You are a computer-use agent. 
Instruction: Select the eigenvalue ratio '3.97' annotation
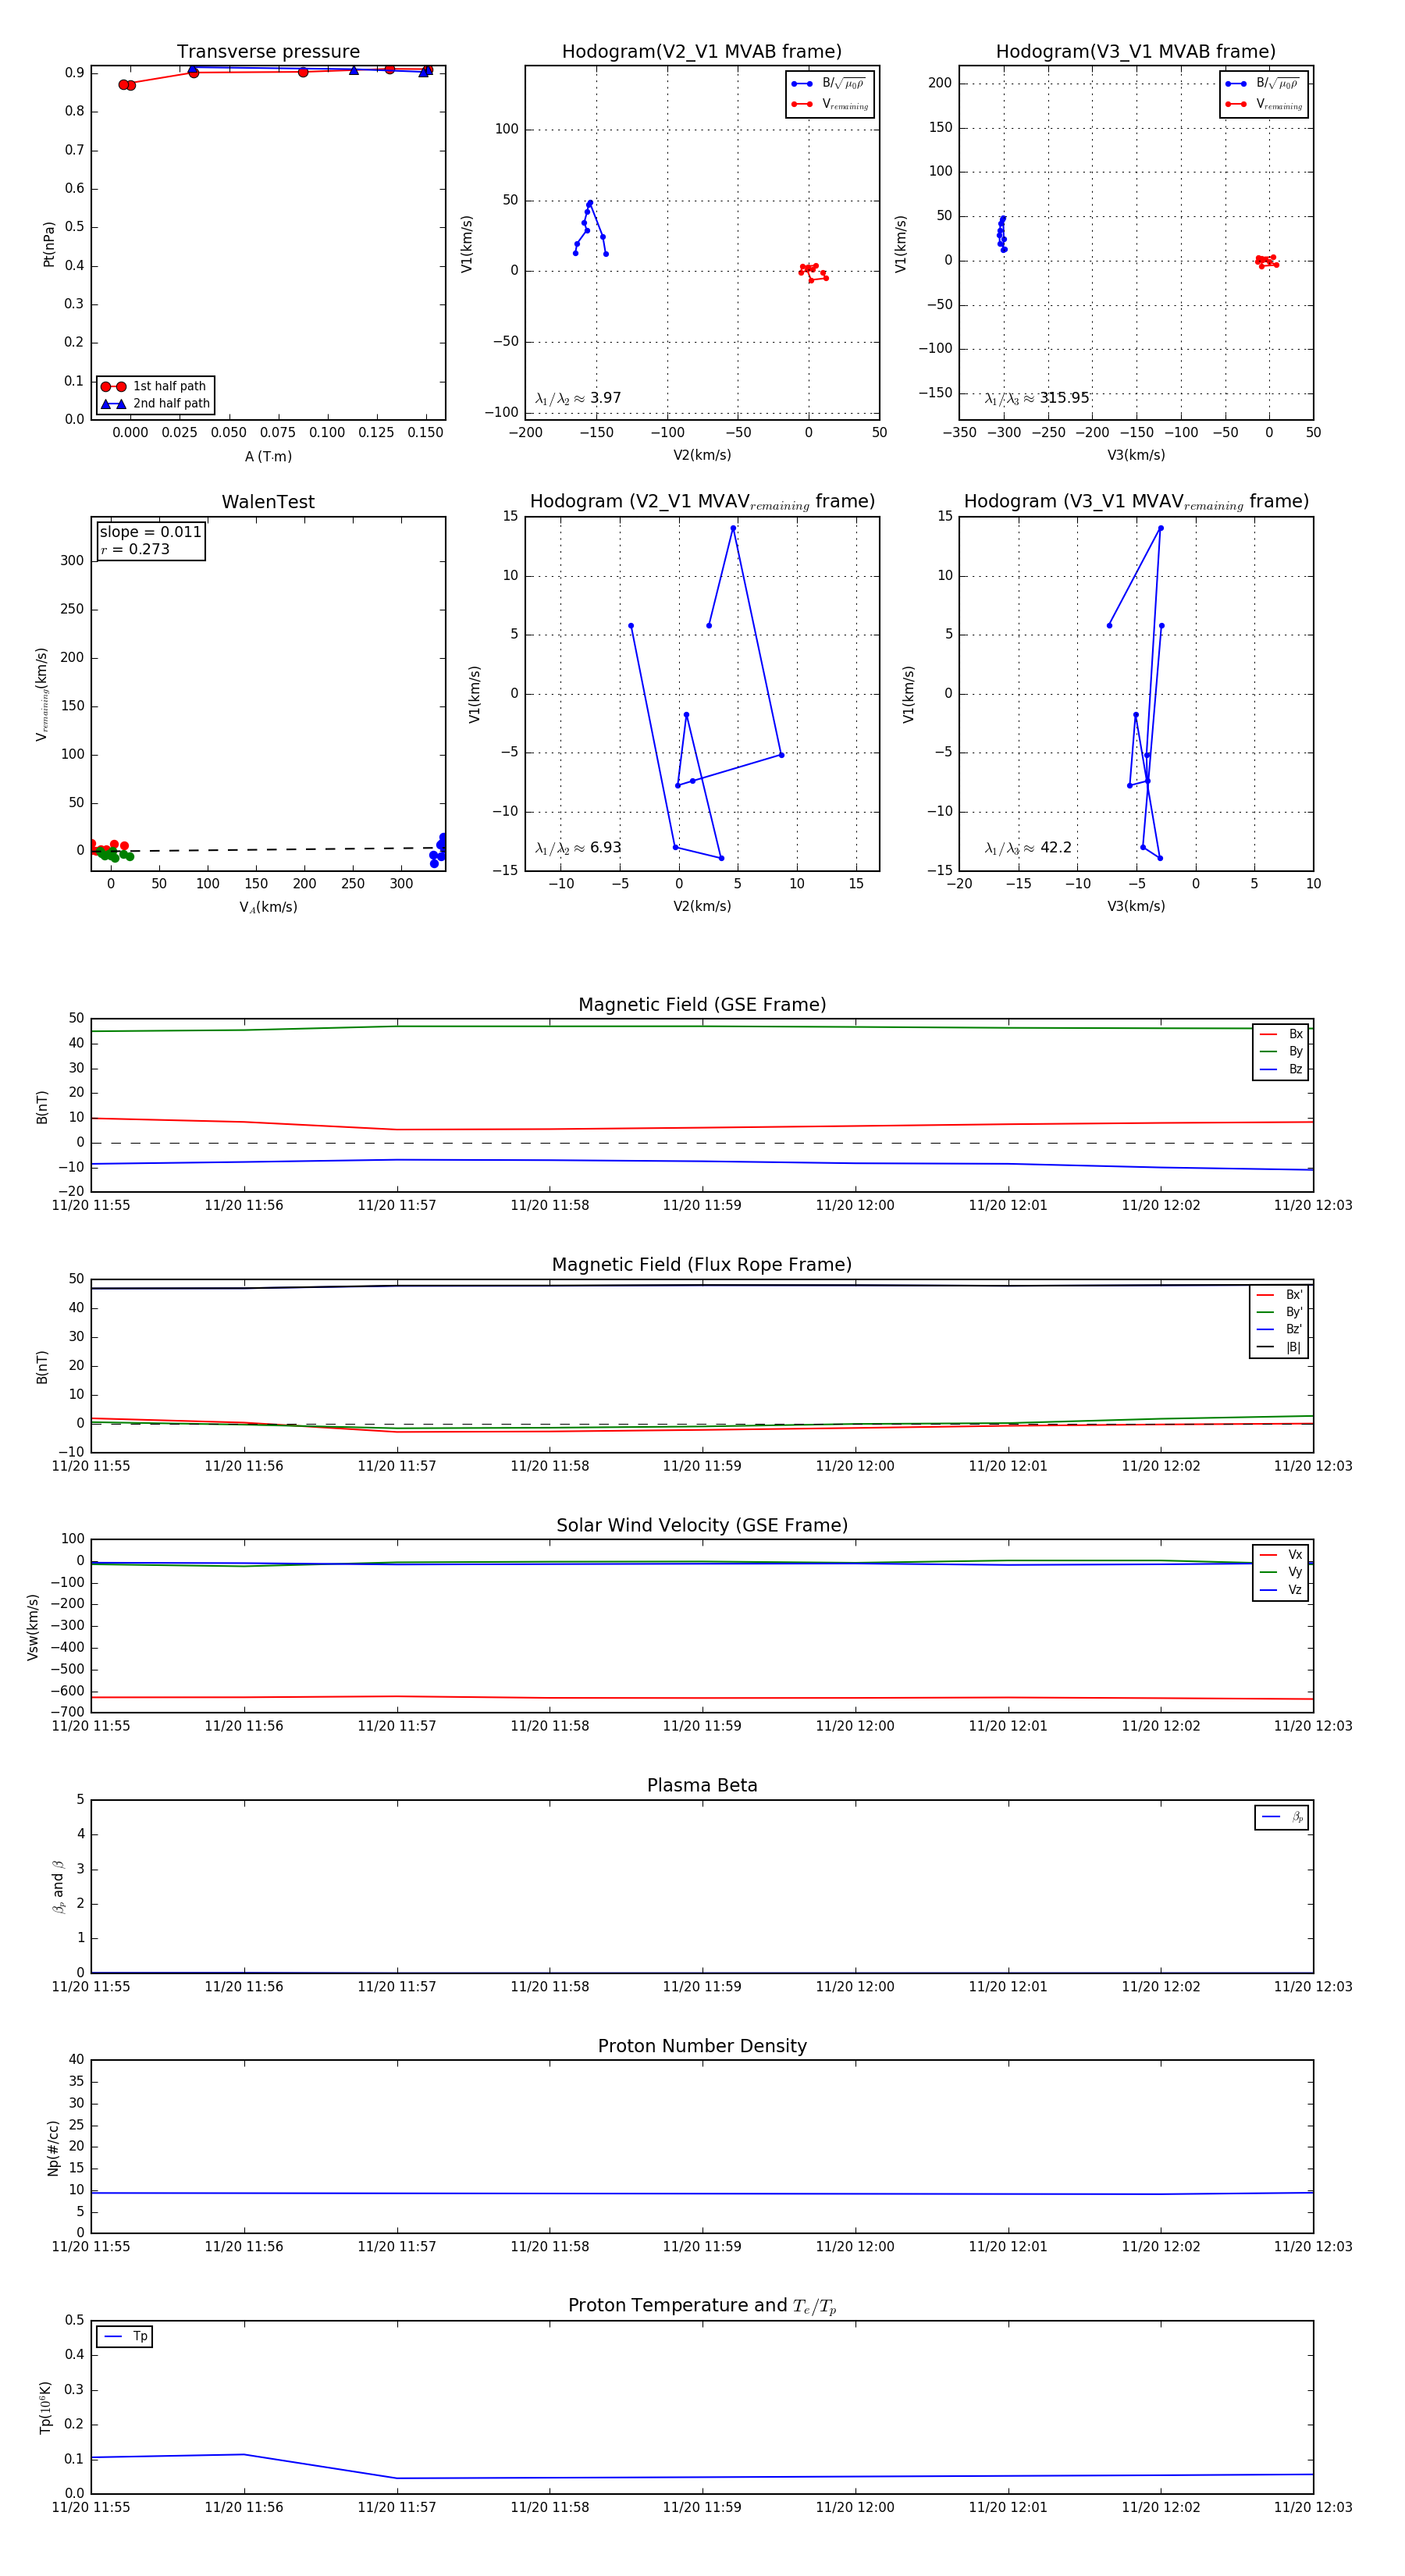coord(578,398)
